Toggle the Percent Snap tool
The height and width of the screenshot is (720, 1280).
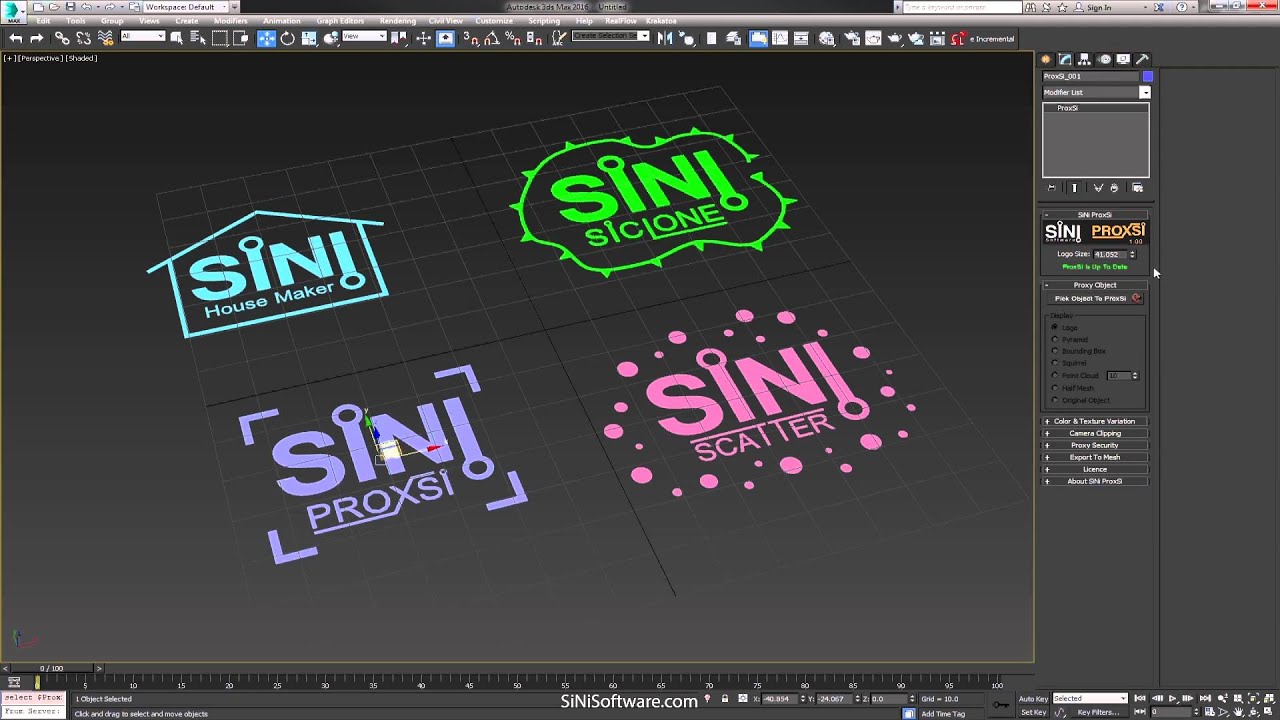coord(513,38)
